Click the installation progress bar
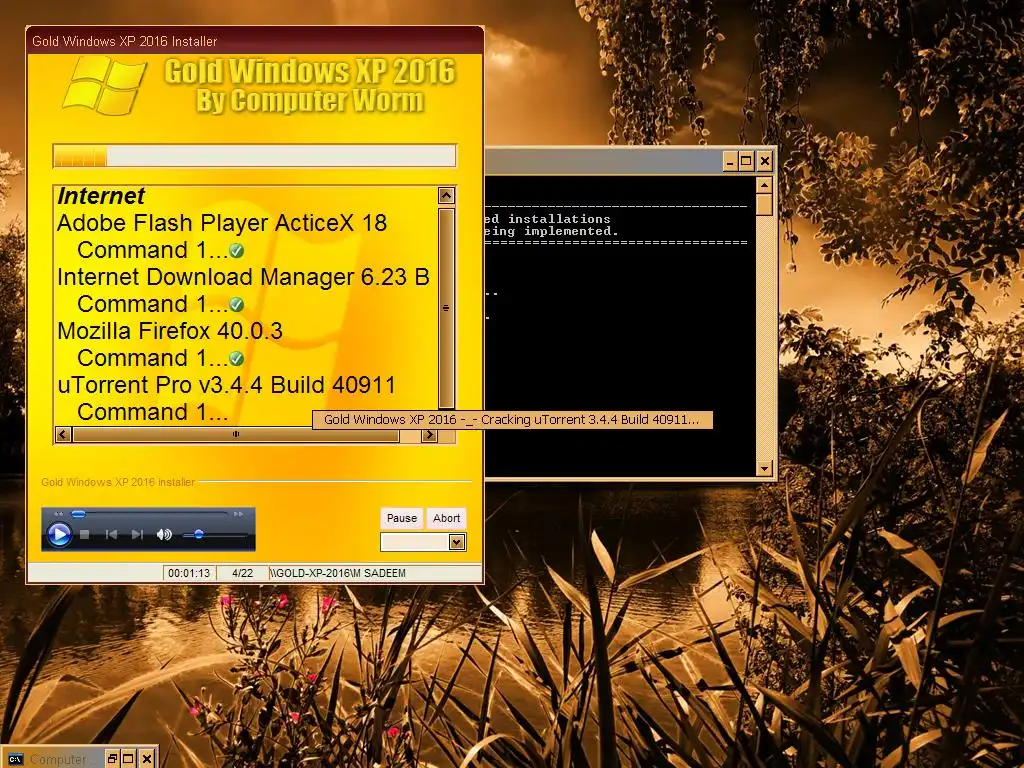1024x768 pixels. tap(255, 156)
